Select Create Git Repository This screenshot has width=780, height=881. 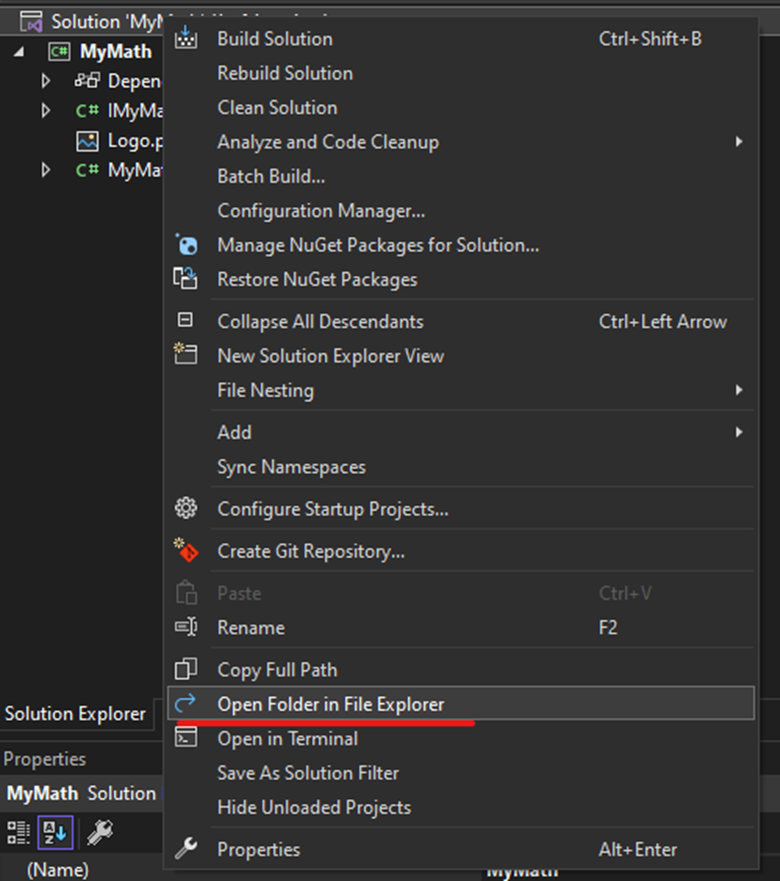point(461,551)
